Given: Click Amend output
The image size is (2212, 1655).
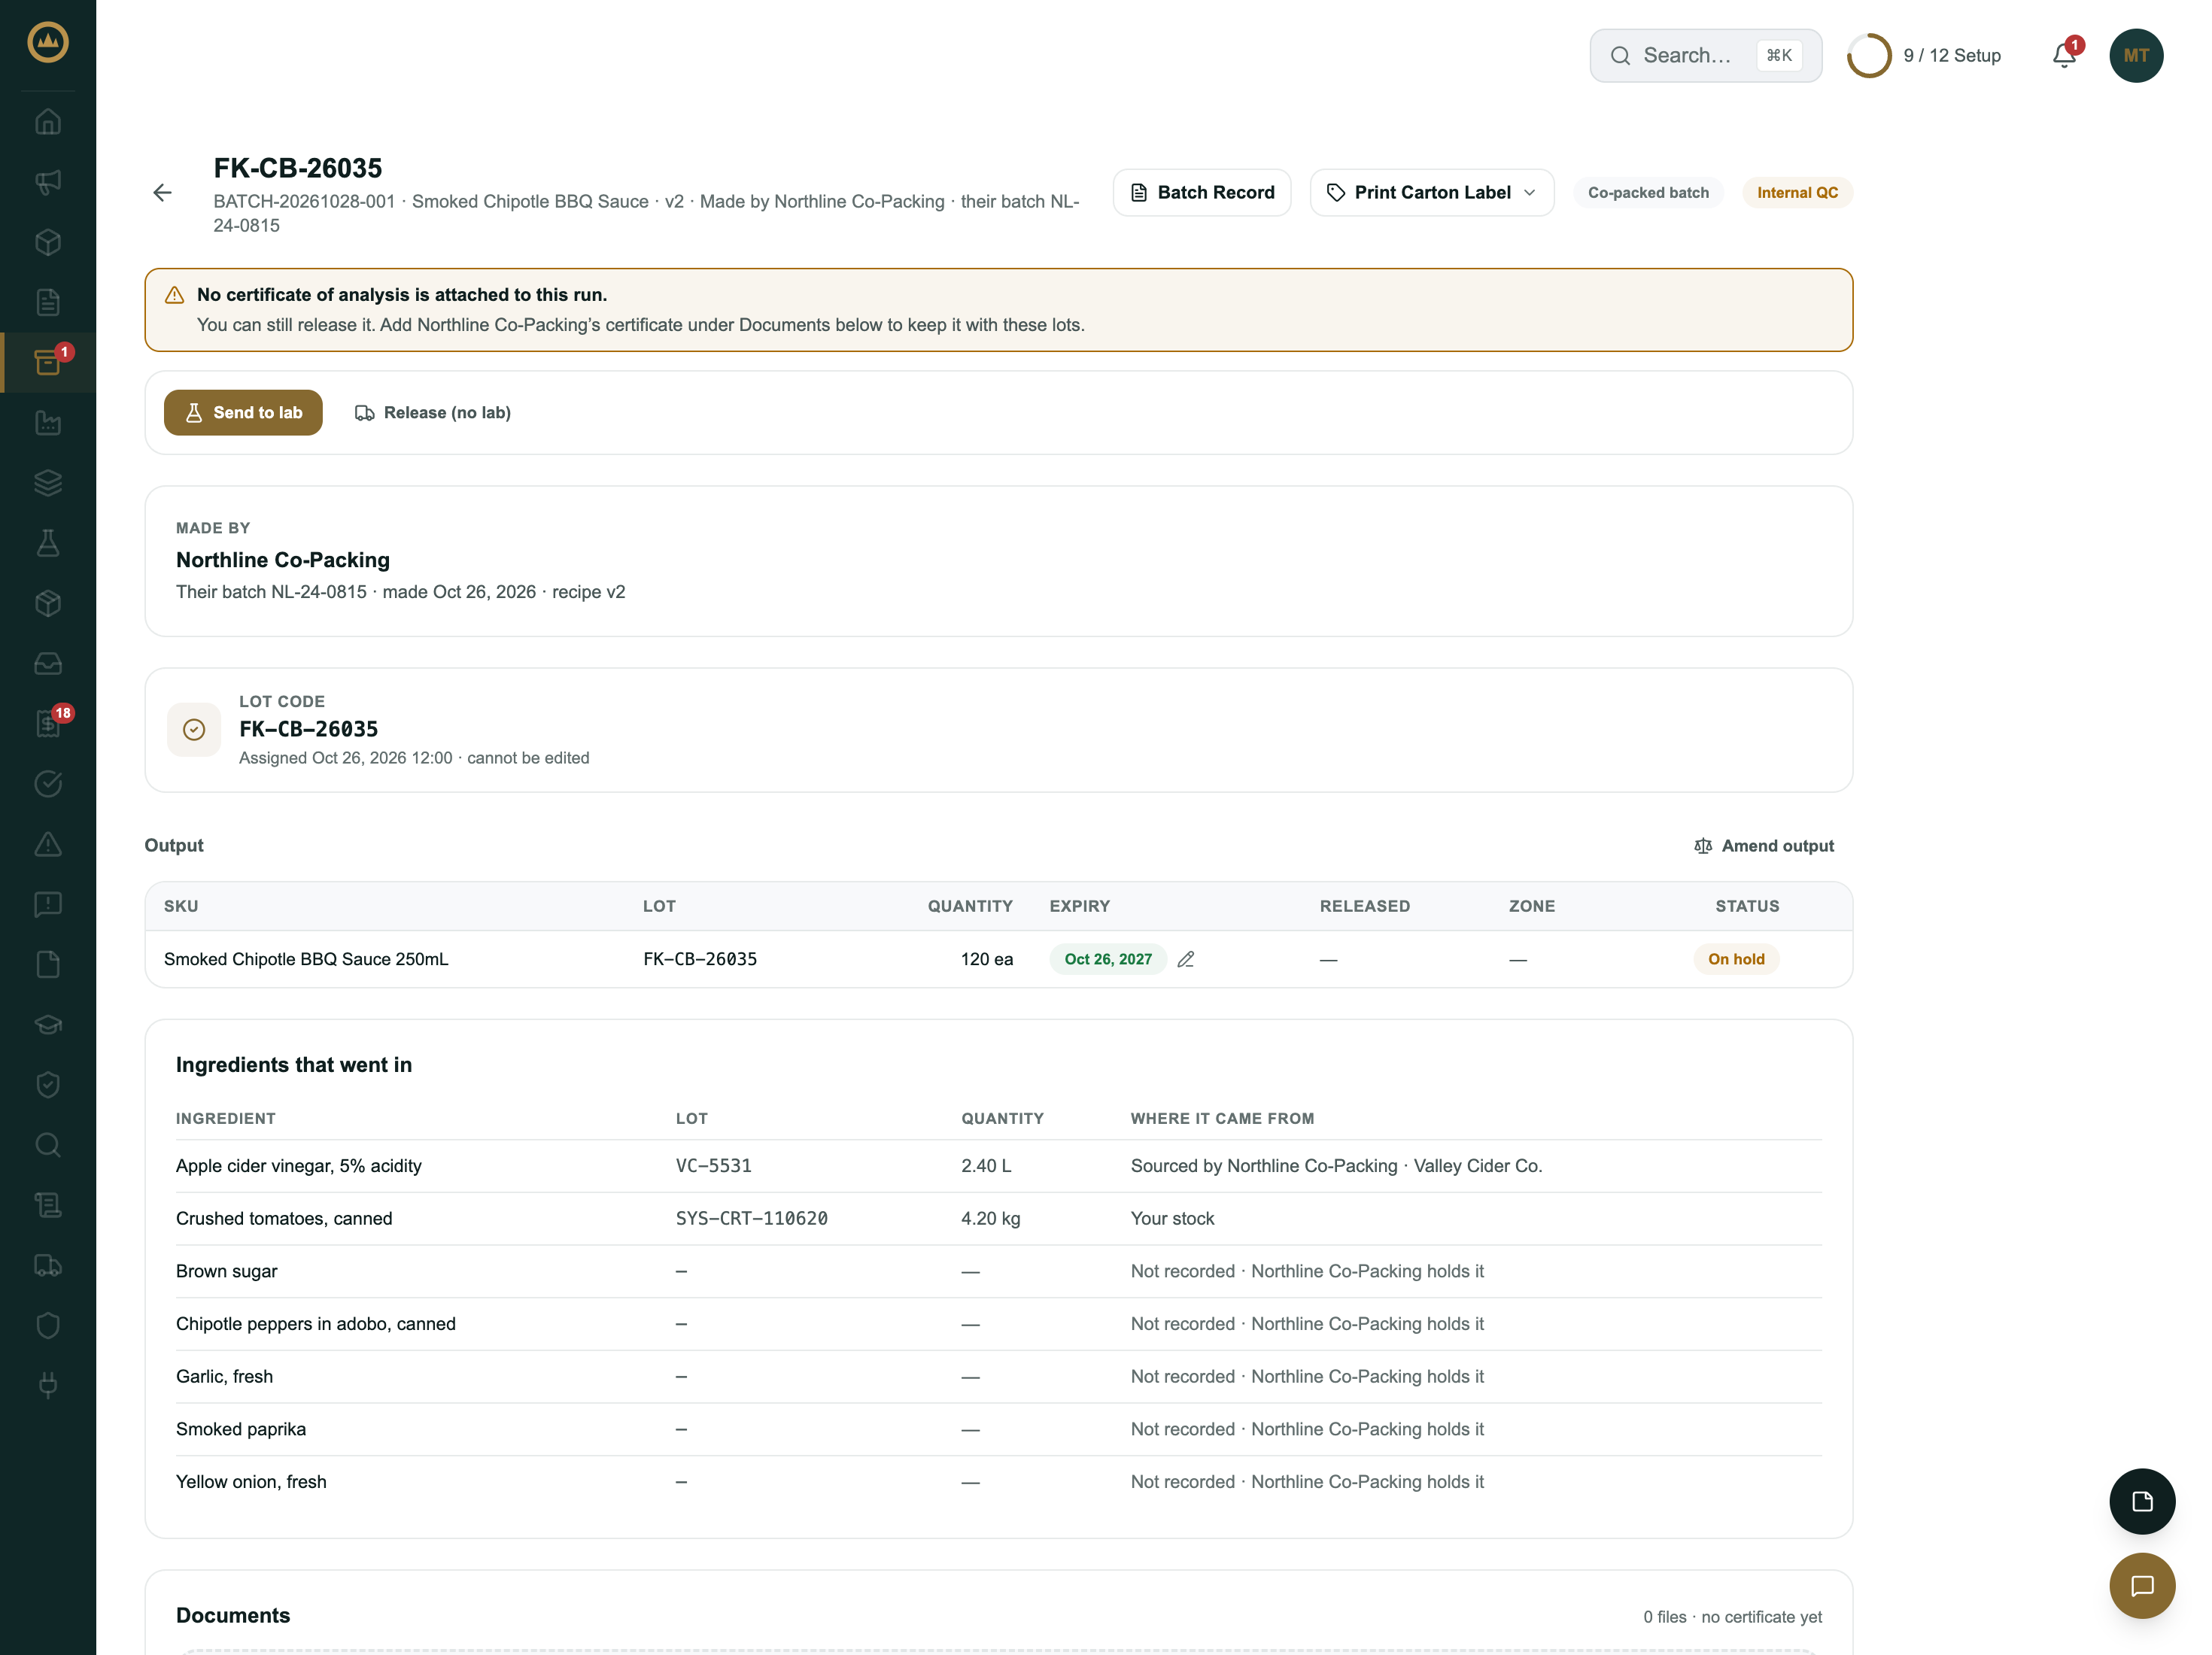Looking at the screenshot, I should [x=1764, y=846].
